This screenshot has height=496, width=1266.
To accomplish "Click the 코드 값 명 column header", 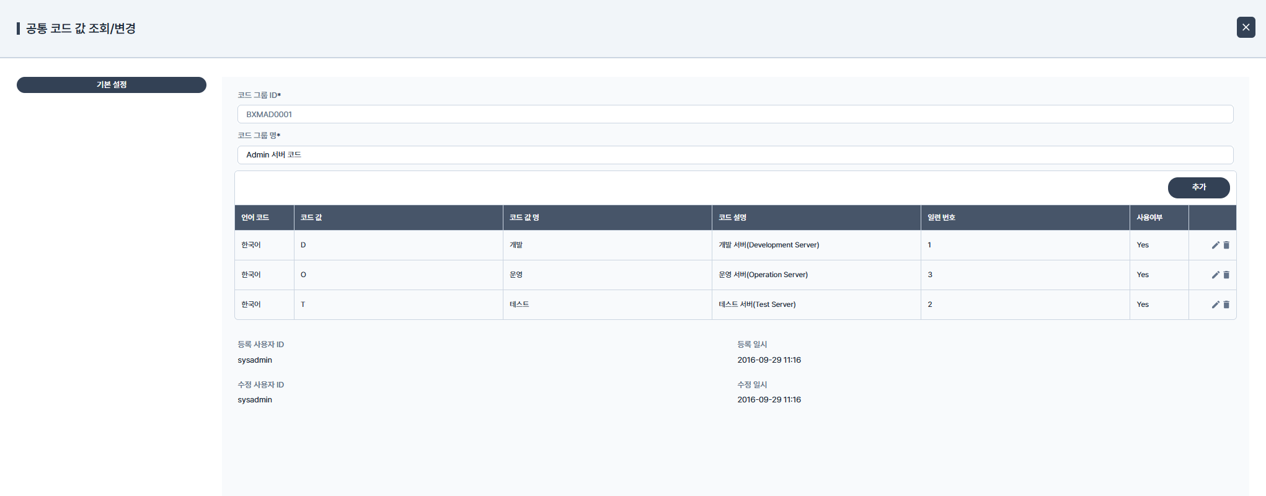I will coord(607,217).
